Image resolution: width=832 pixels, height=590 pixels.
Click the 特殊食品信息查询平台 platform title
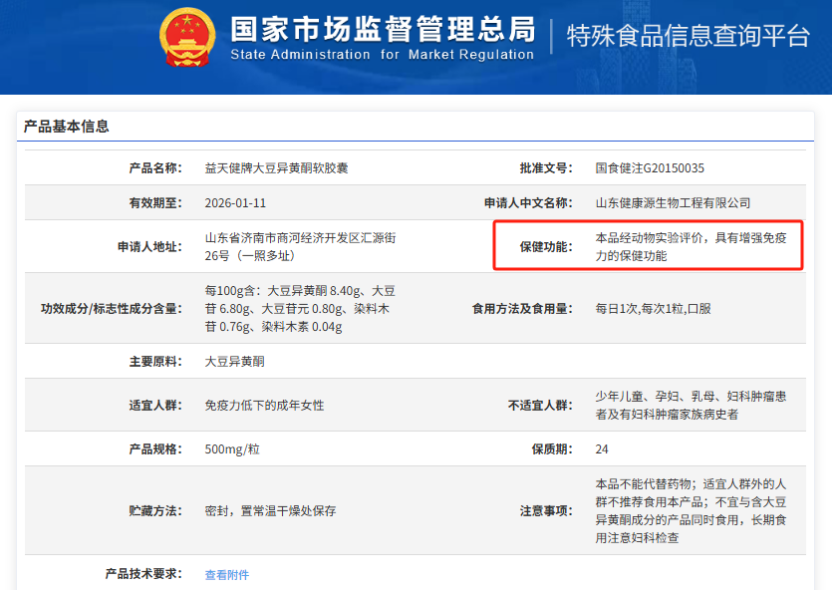point(688,36)
